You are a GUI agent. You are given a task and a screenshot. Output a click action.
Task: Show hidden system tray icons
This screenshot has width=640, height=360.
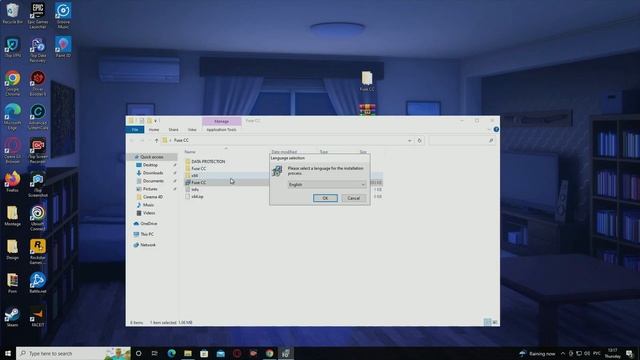(563, 353)
